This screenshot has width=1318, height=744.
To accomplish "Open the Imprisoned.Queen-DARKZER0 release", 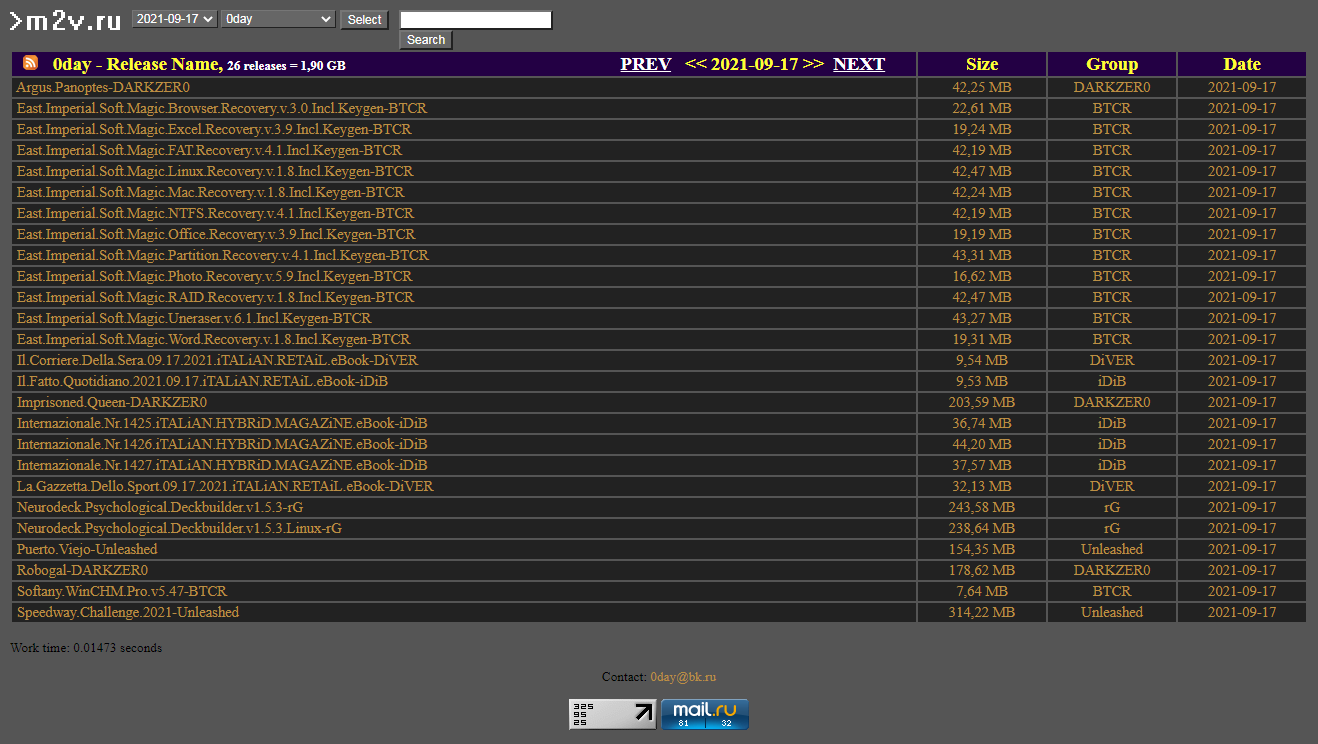I will (112, 402).
